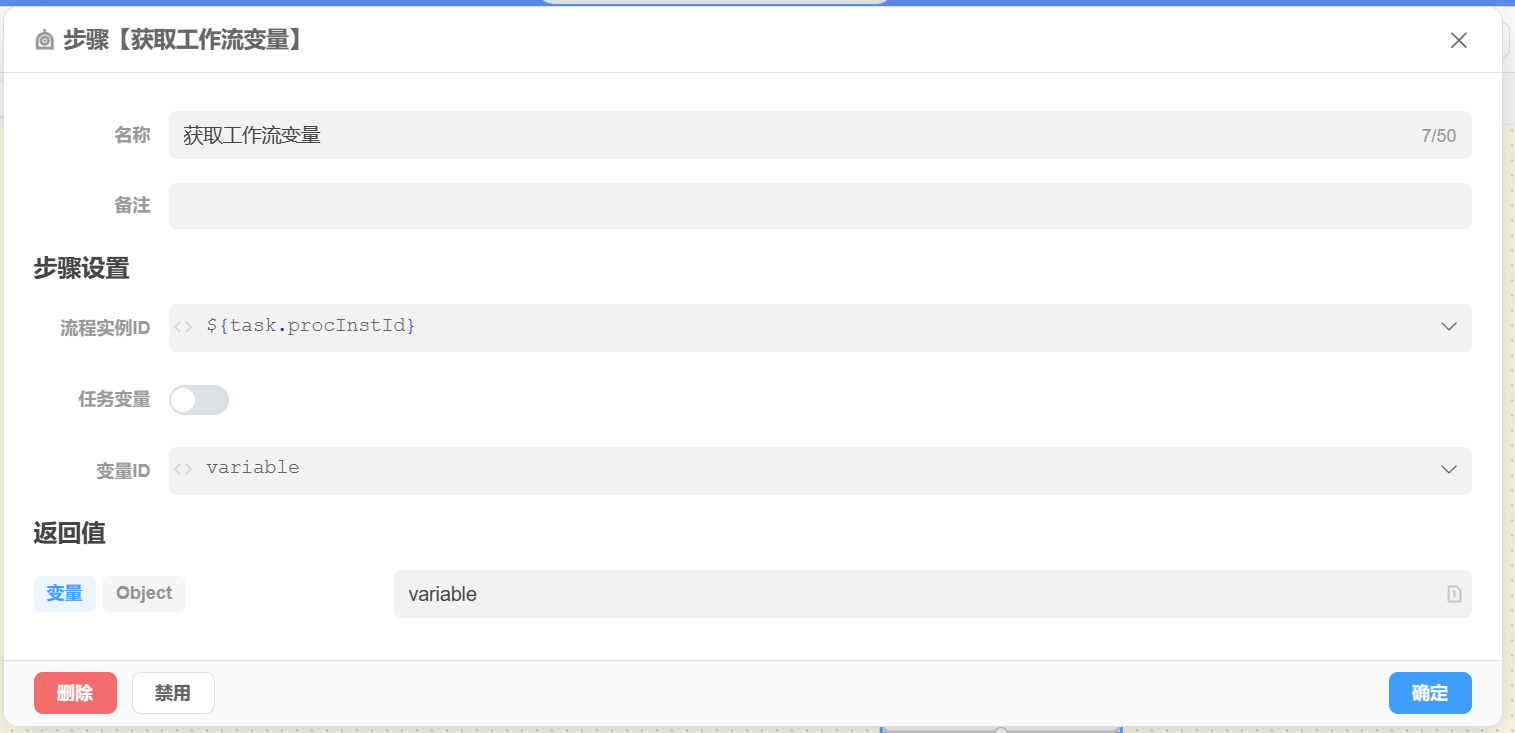Confirm with the 确定 button

(x=1429, y=693)
